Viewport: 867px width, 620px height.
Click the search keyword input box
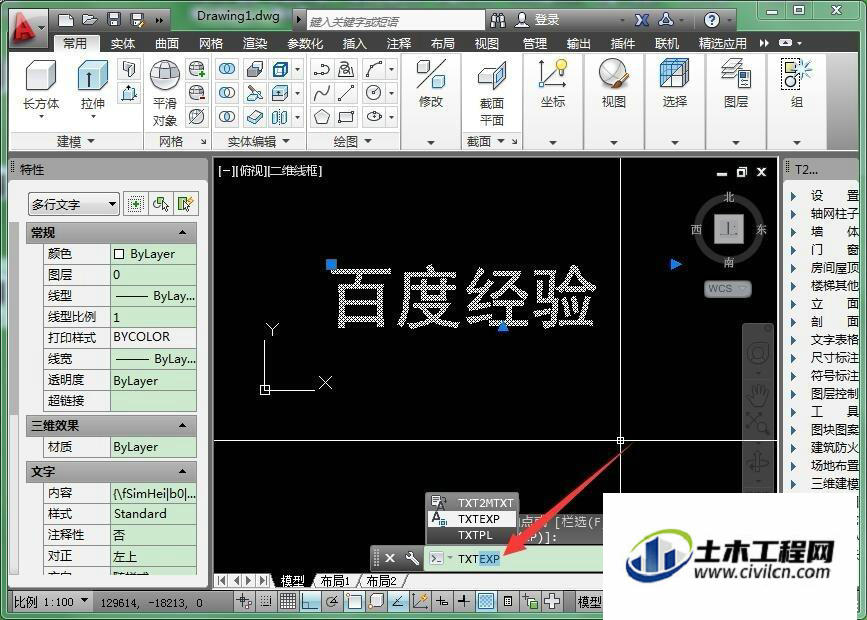[x=395, y=22]
